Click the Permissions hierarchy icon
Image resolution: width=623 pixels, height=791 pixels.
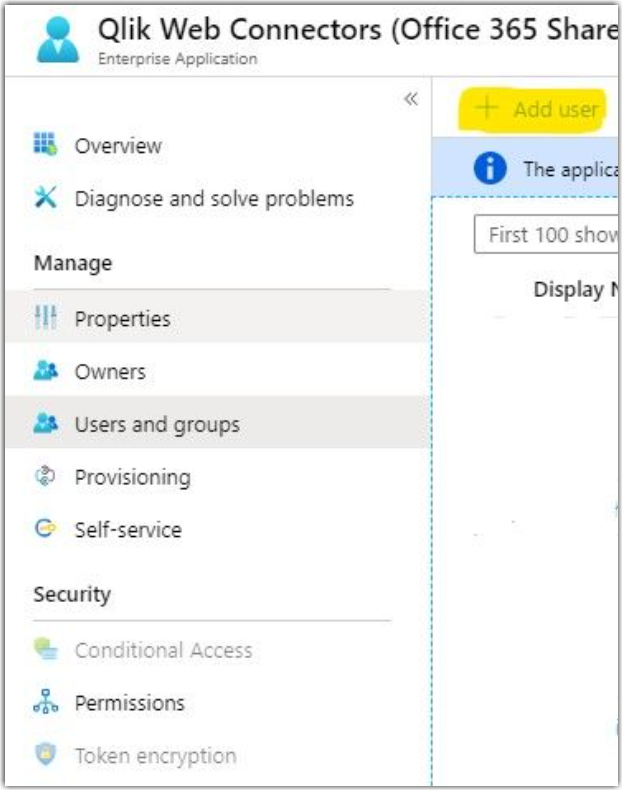pos(46,703)
